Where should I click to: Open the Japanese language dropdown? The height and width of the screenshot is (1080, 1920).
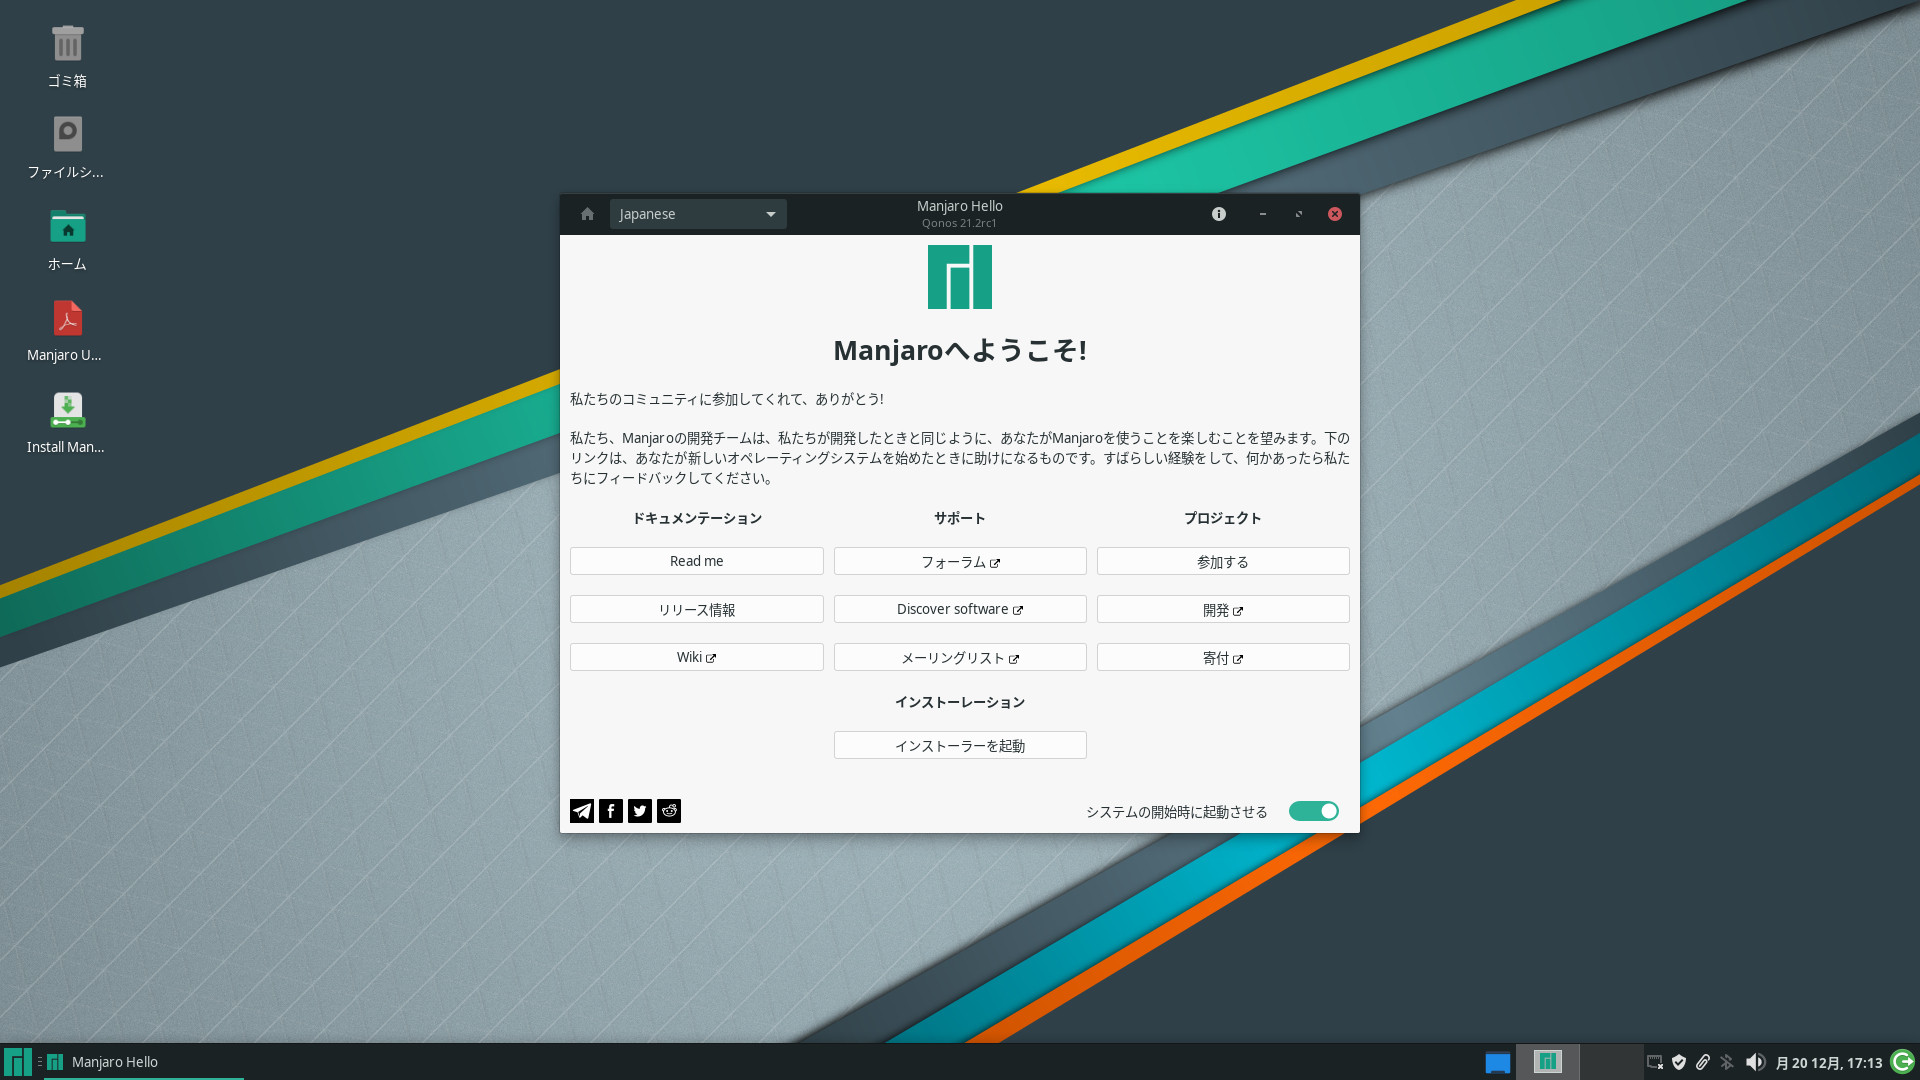tap(698, 214)
